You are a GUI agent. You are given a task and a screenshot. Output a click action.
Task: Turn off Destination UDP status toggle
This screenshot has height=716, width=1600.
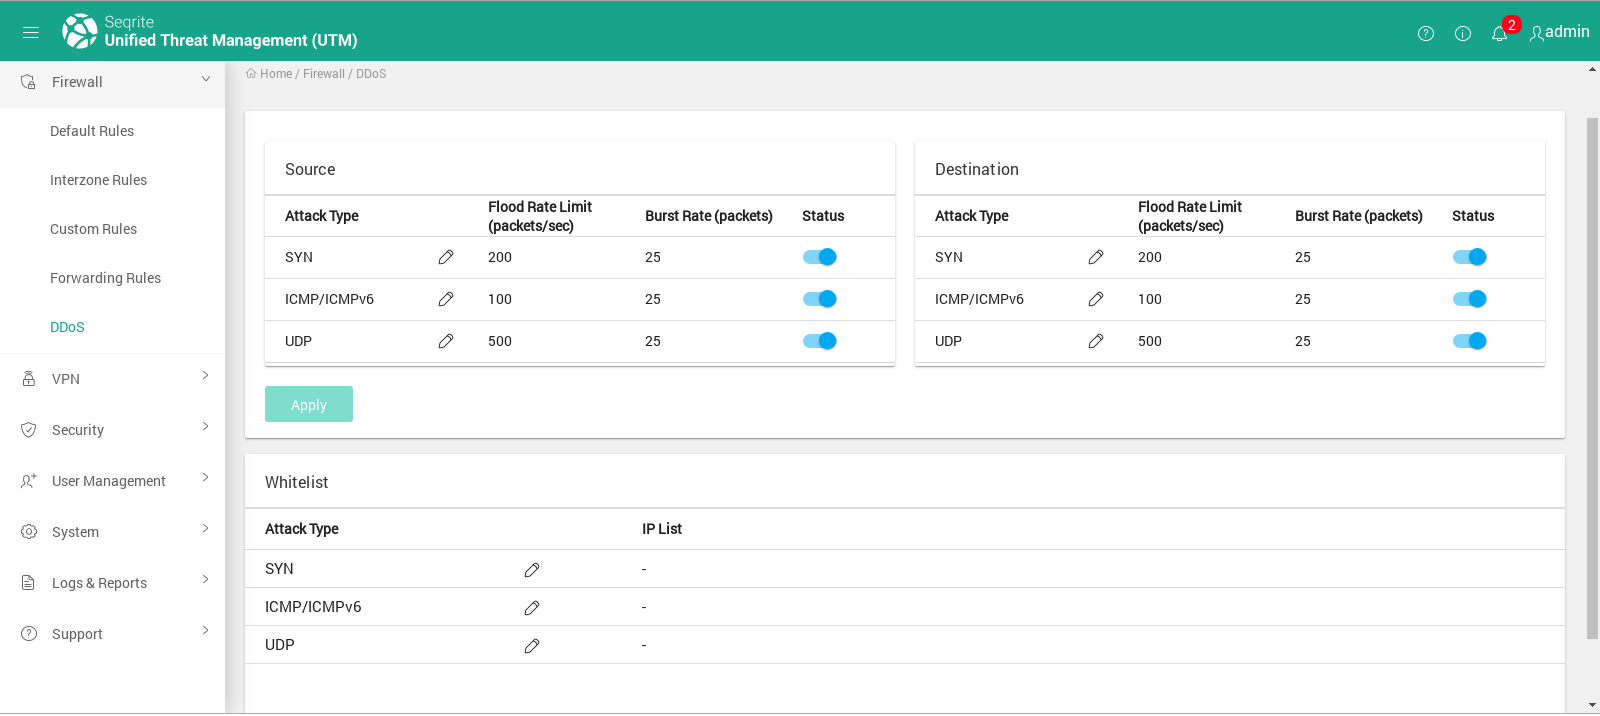click(1470, 342)
